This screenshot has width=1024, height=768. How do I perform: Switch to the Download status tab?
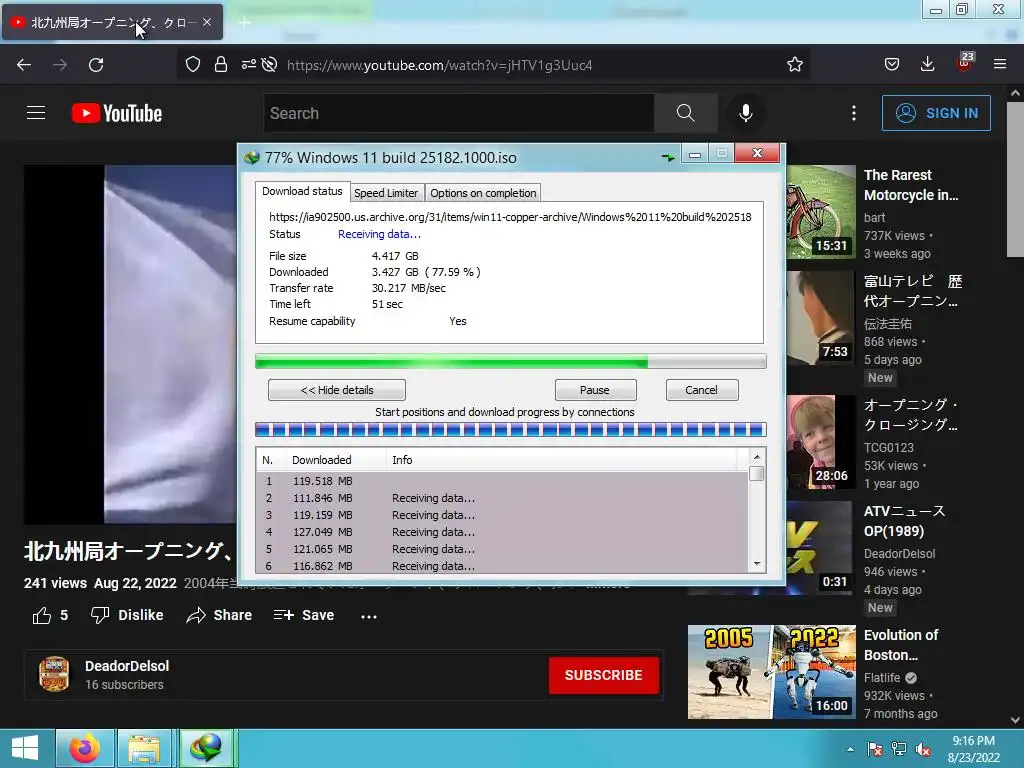[x=302, y=191]
